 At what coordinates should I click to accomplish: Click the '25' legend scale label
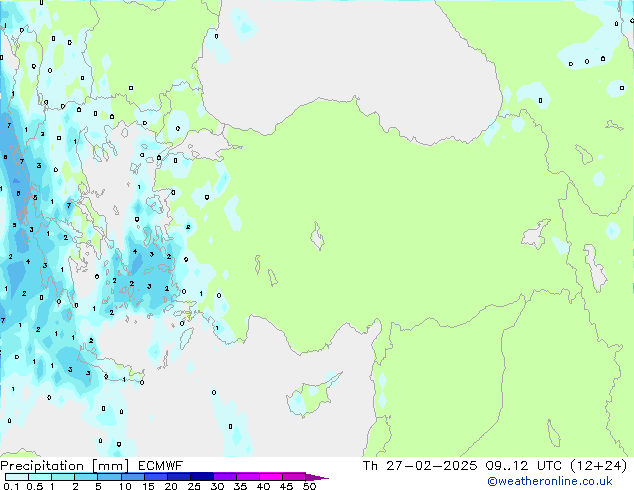pyautogui.click(x=194, y=486)
